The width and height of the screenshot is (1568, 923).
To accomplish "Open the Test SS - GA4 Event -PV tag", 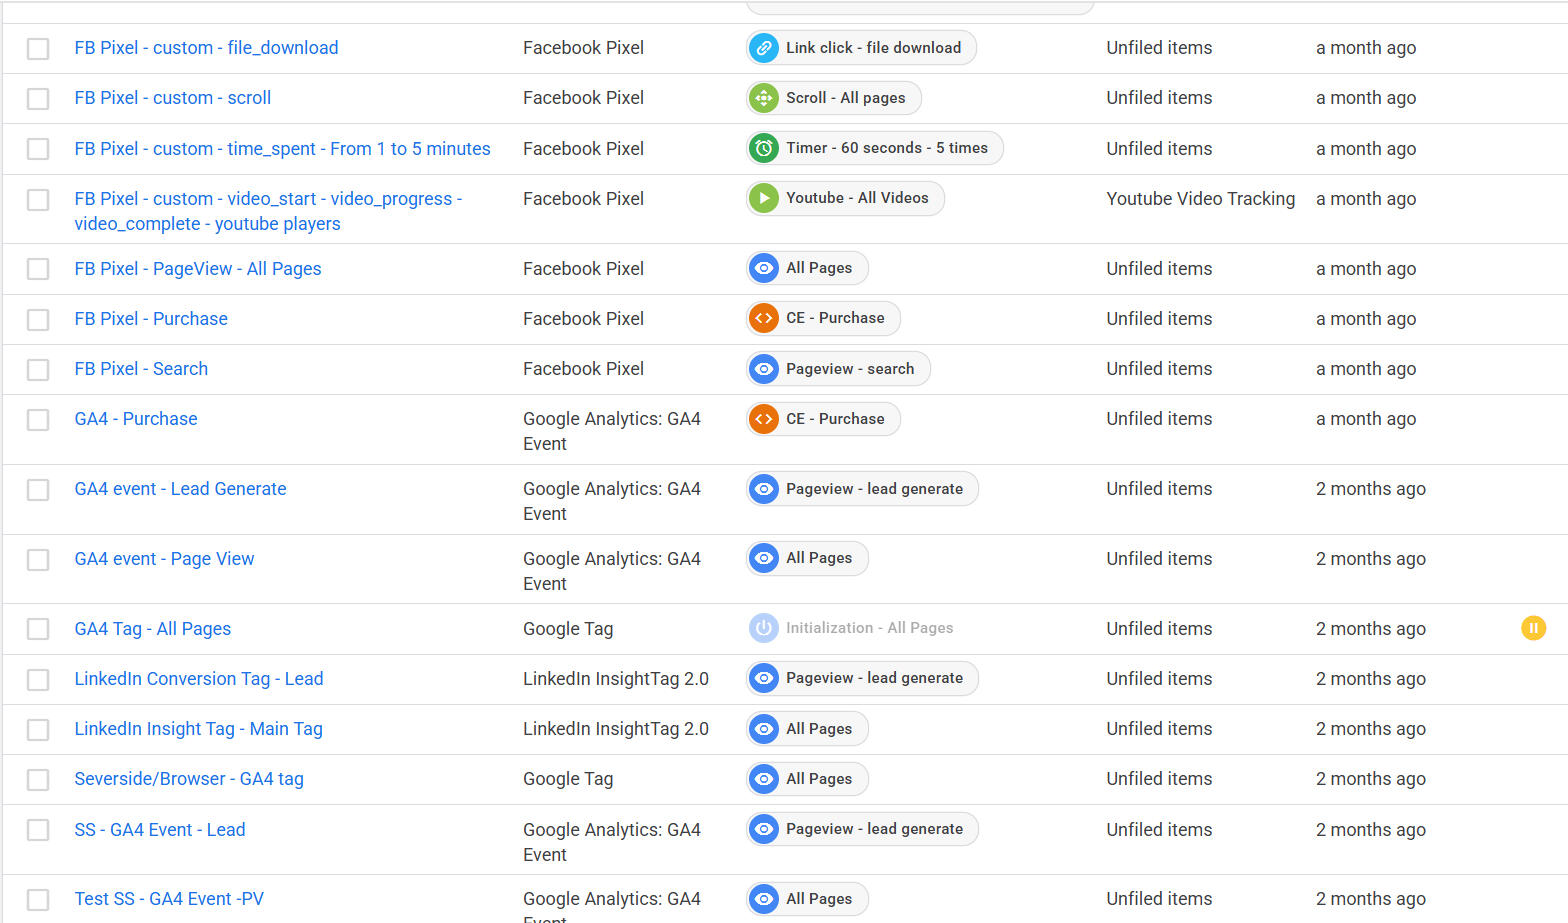I will pyautogui.click(x=169, y=899).
